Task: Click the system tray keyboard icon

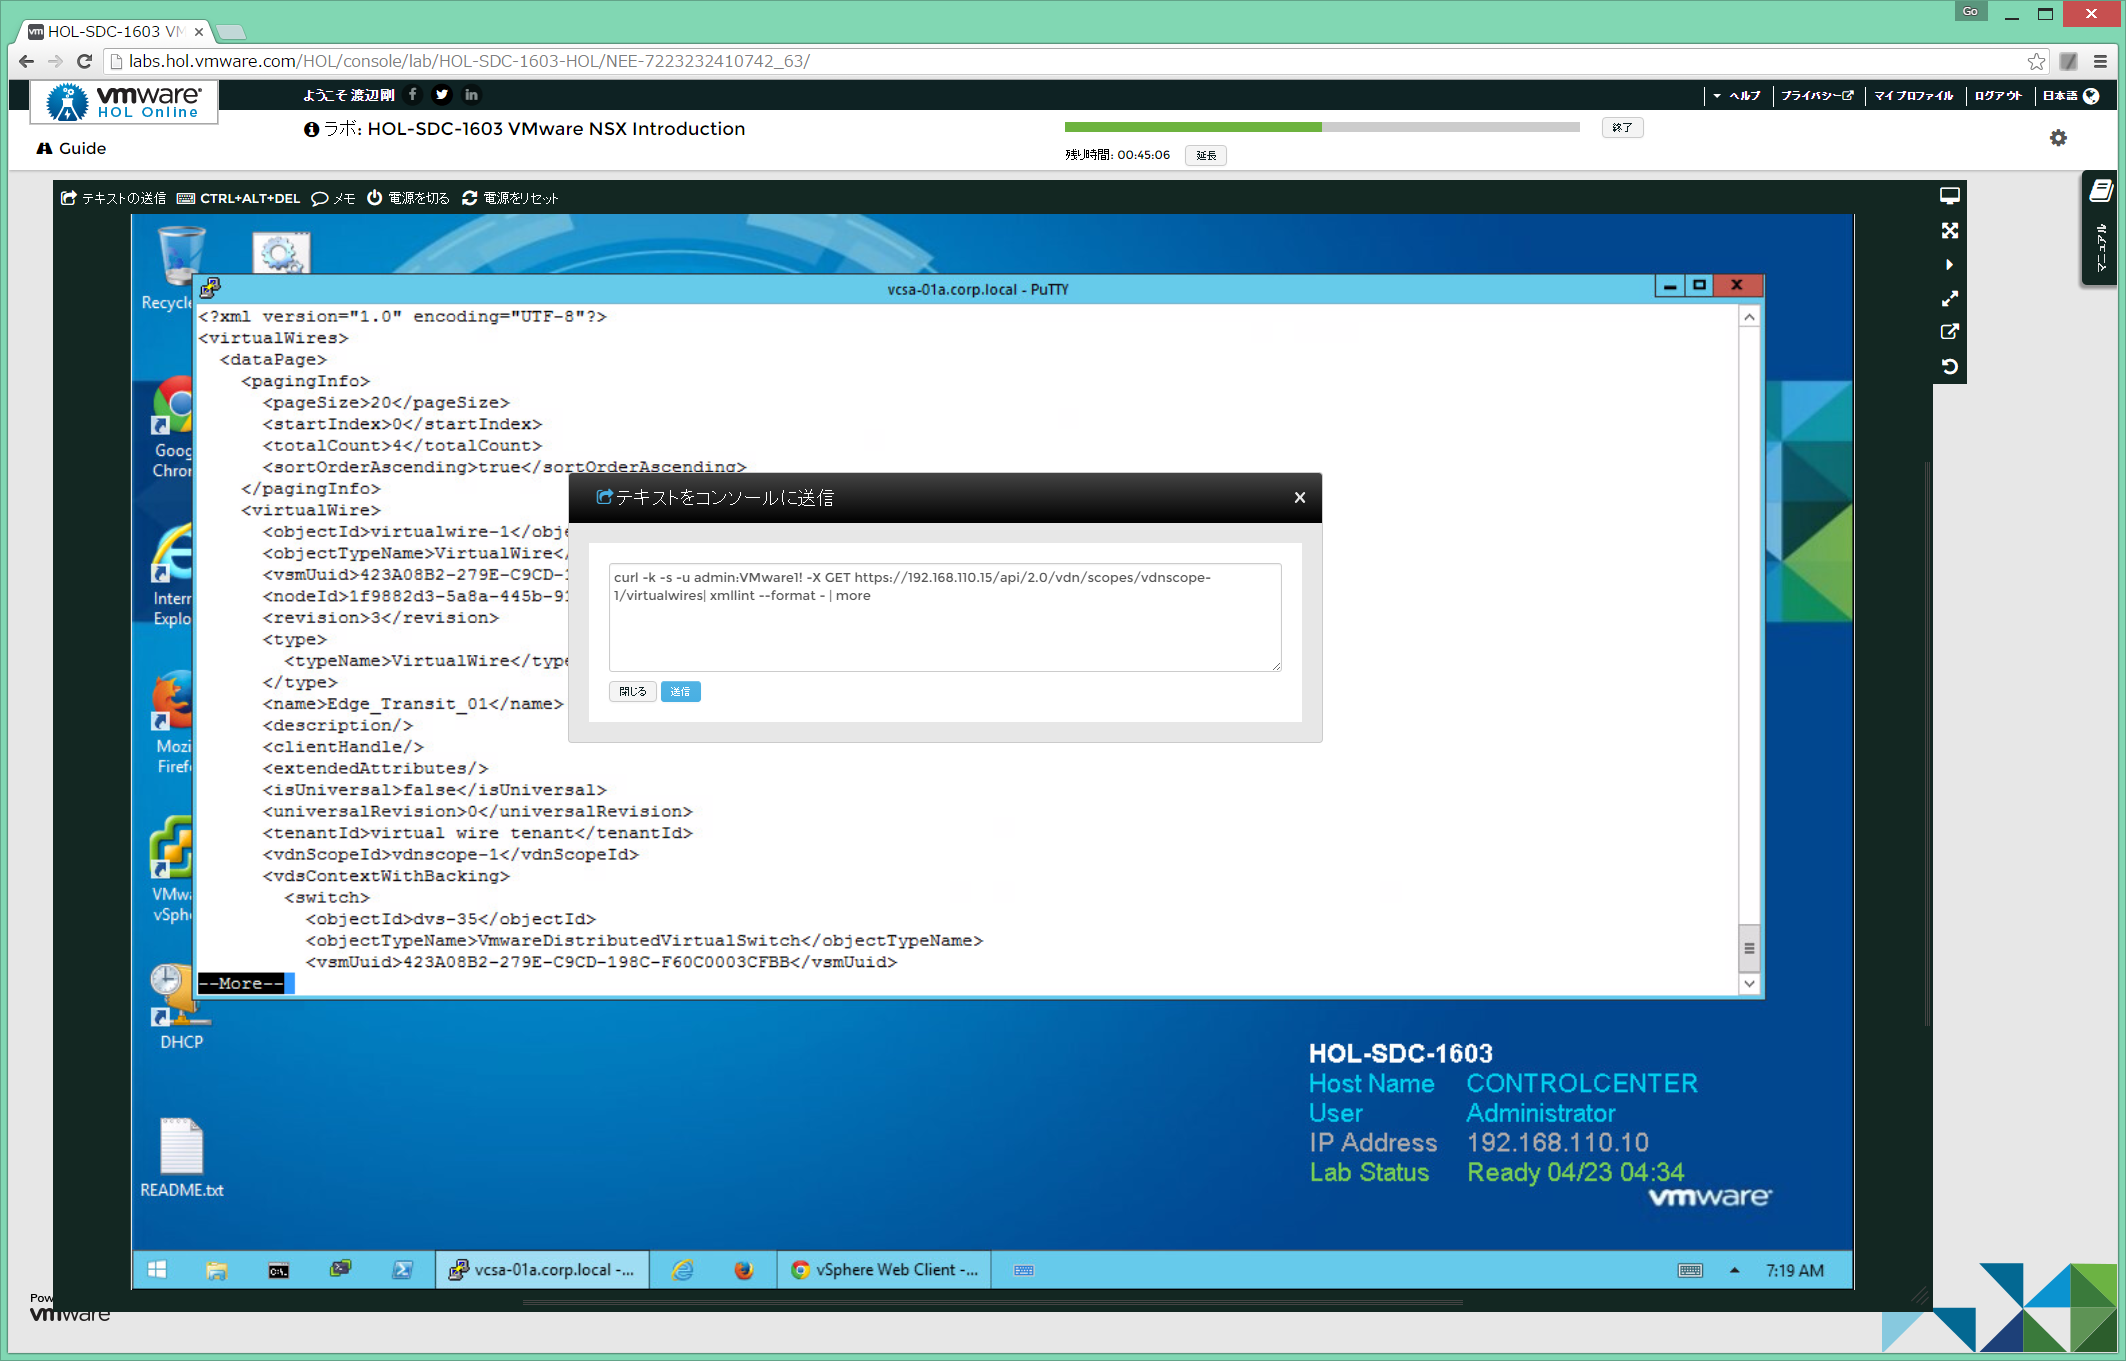Action: (1690, 1270)
